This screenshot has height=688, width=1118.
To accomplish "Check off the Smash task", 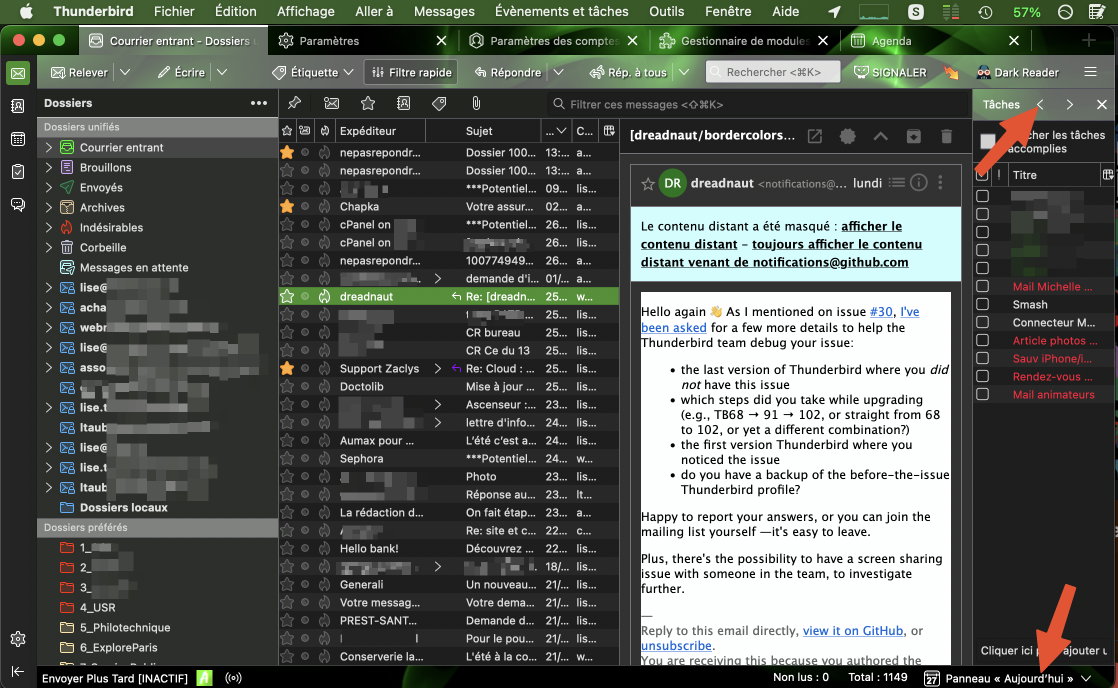I will (x=982, y=305).
